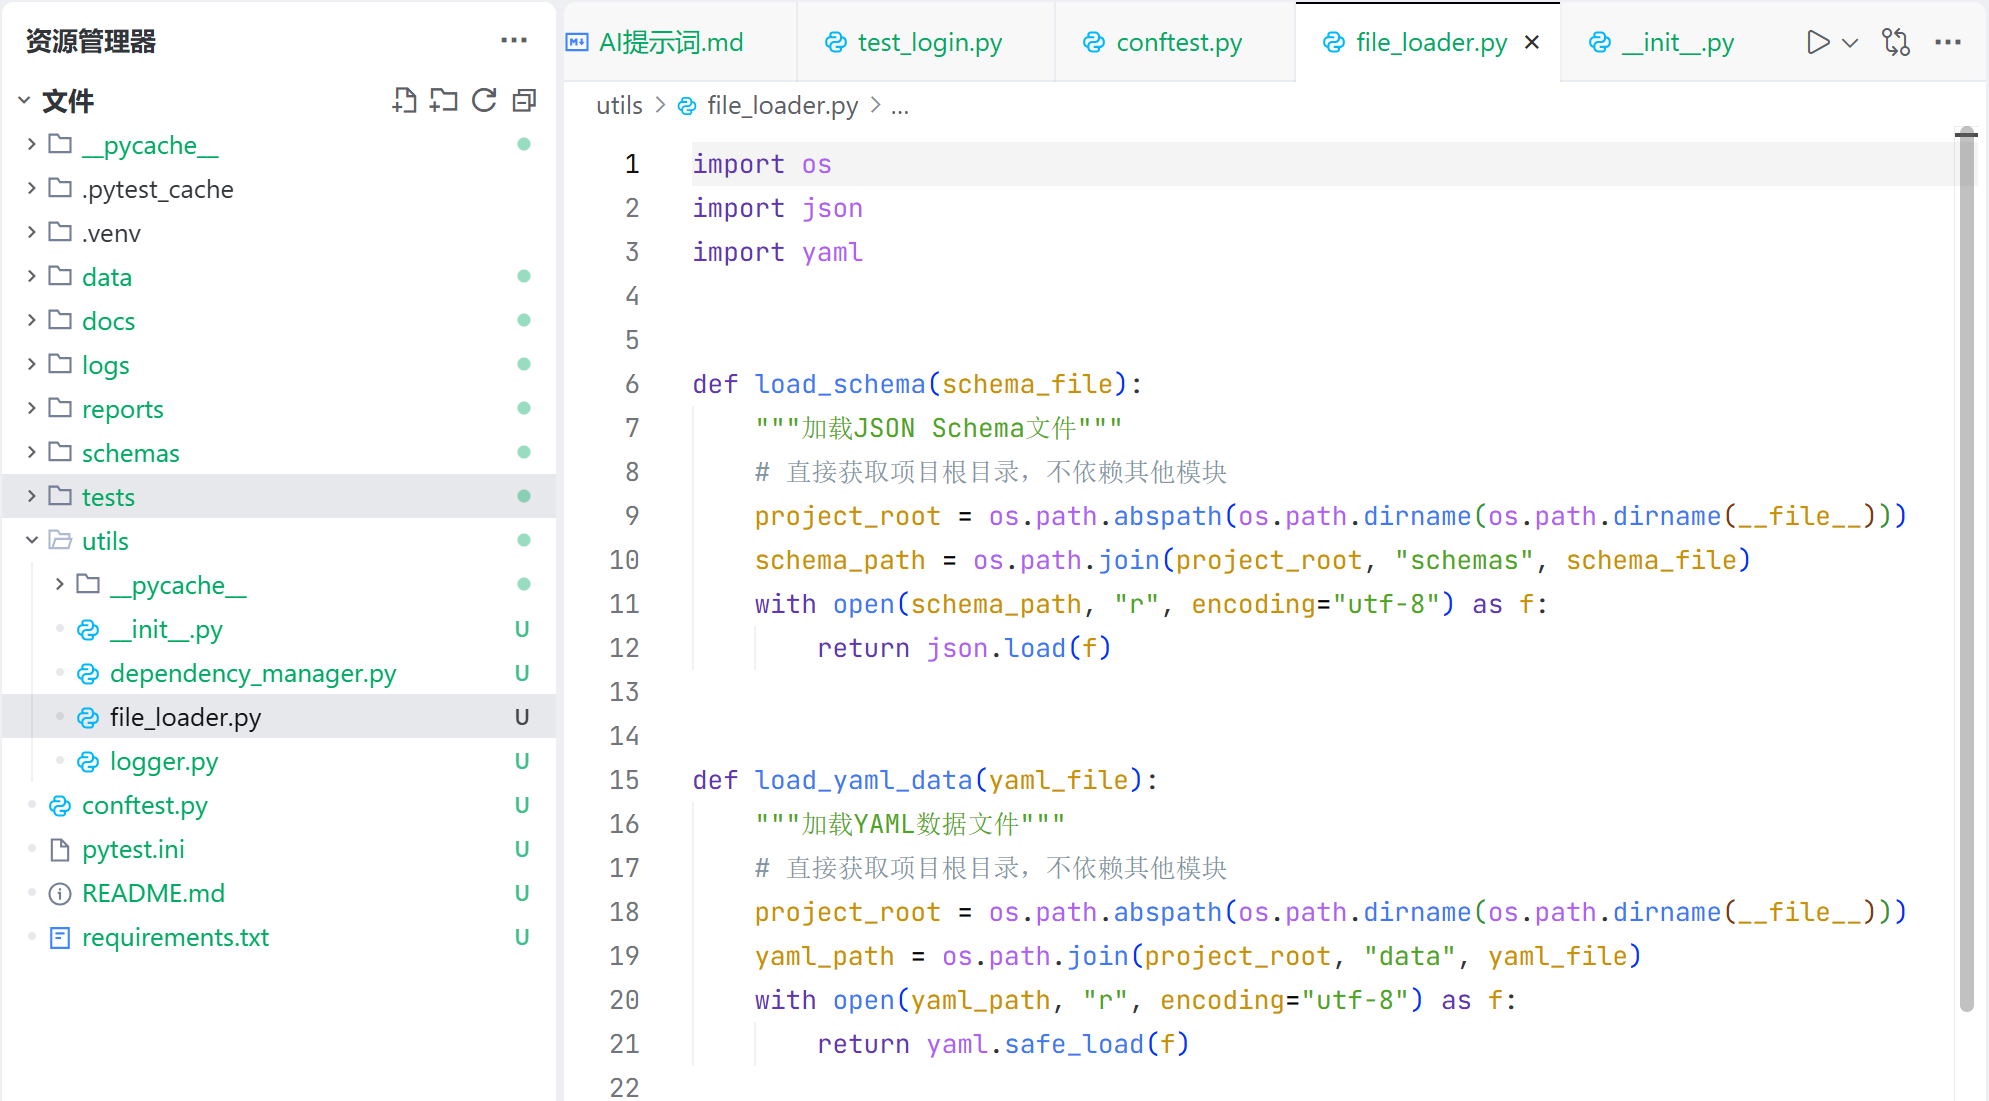Close the file_loader.py tab

coord(1531,42)
